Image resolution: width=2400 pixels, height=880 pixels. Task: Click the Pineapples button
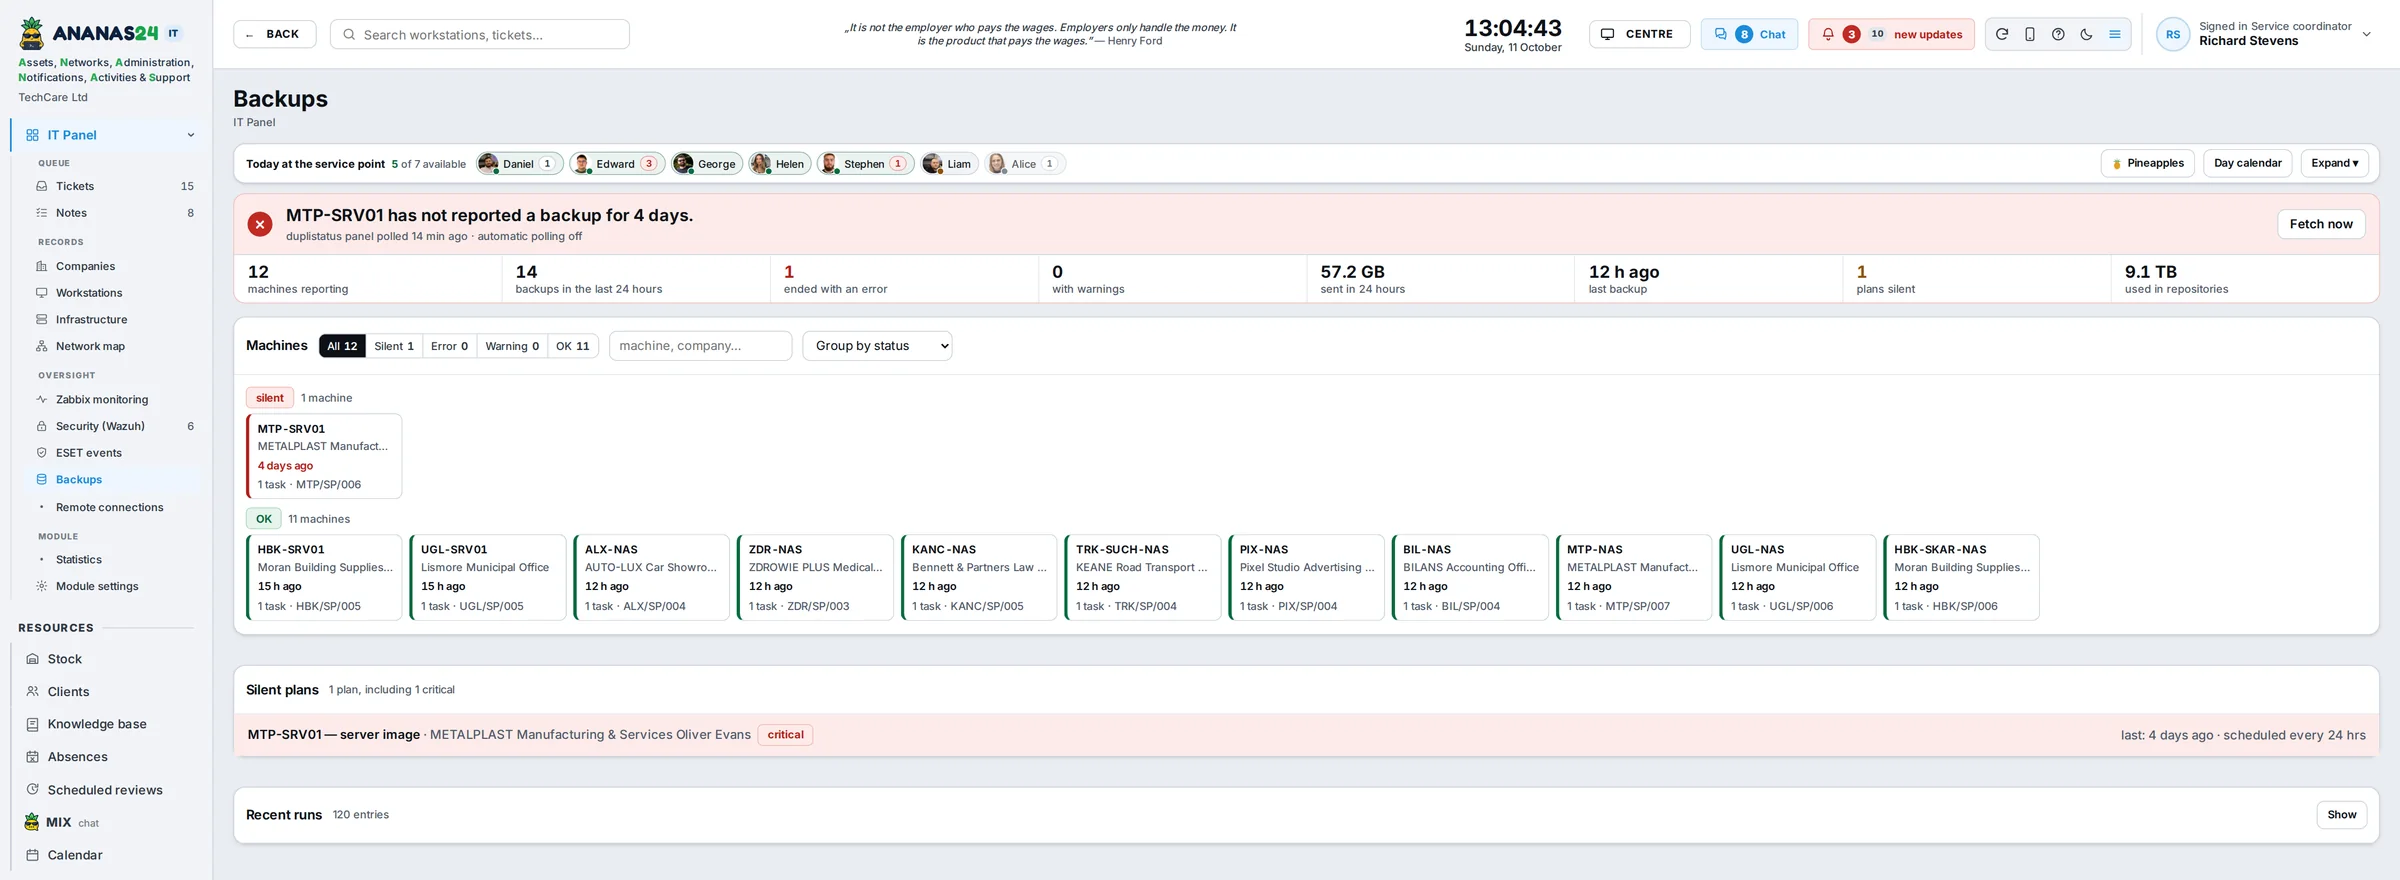pyautogui.click(x=2148, y=163)
